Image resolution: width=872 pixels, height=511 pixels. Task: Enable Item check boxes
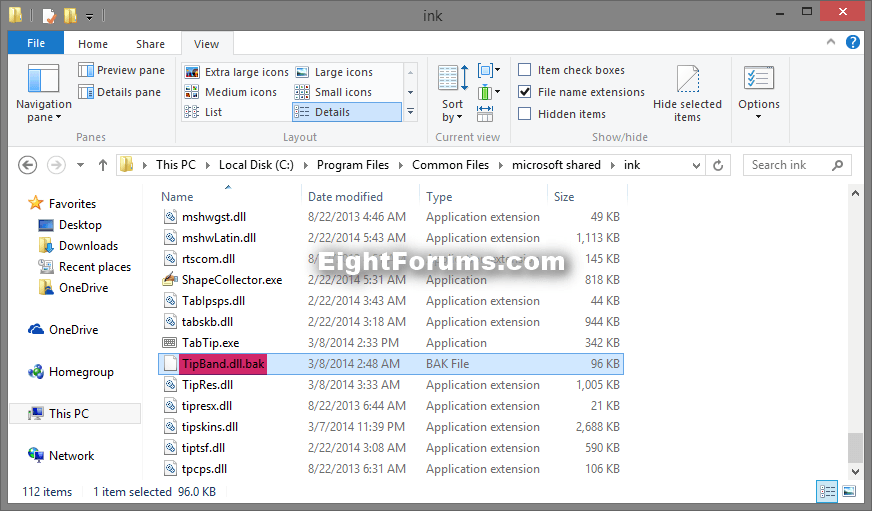pyautogui.click(x=524, y=70)
